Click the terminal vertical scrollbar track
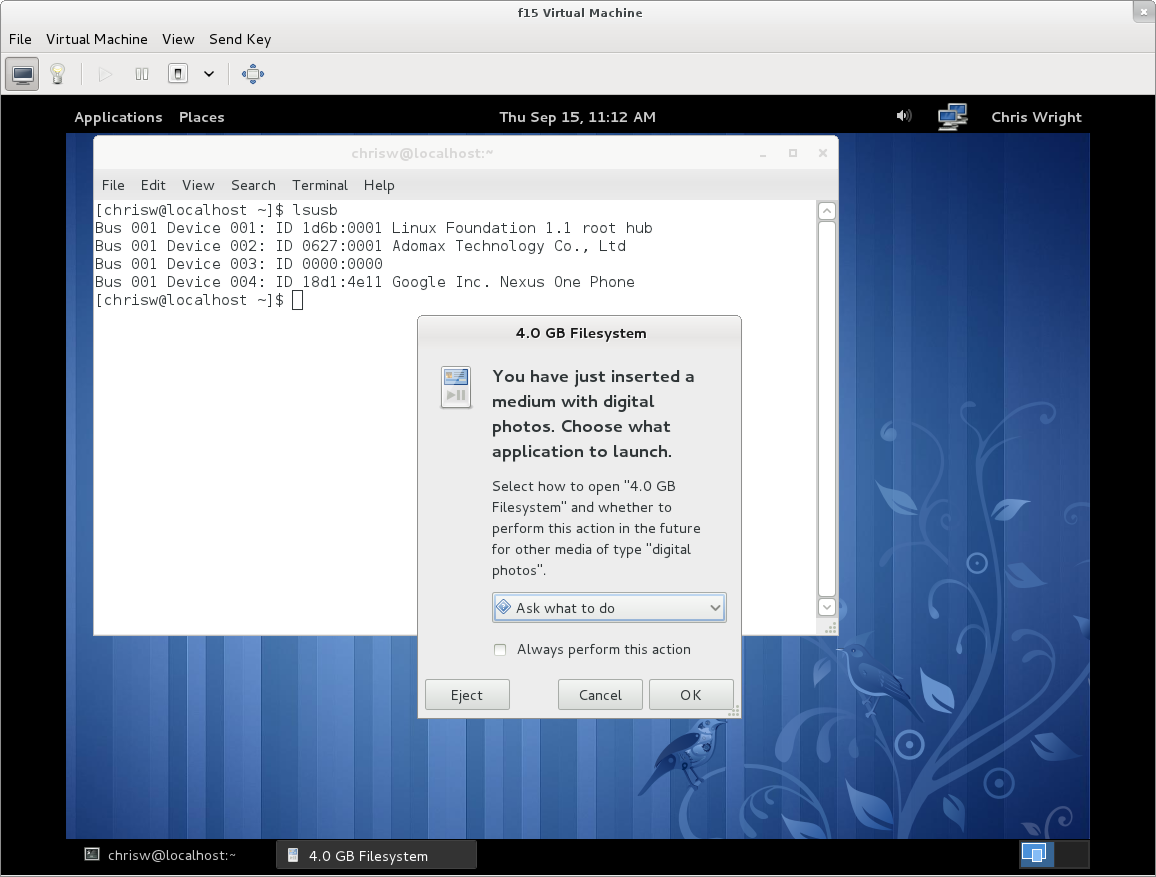 [x=826, y=409]
